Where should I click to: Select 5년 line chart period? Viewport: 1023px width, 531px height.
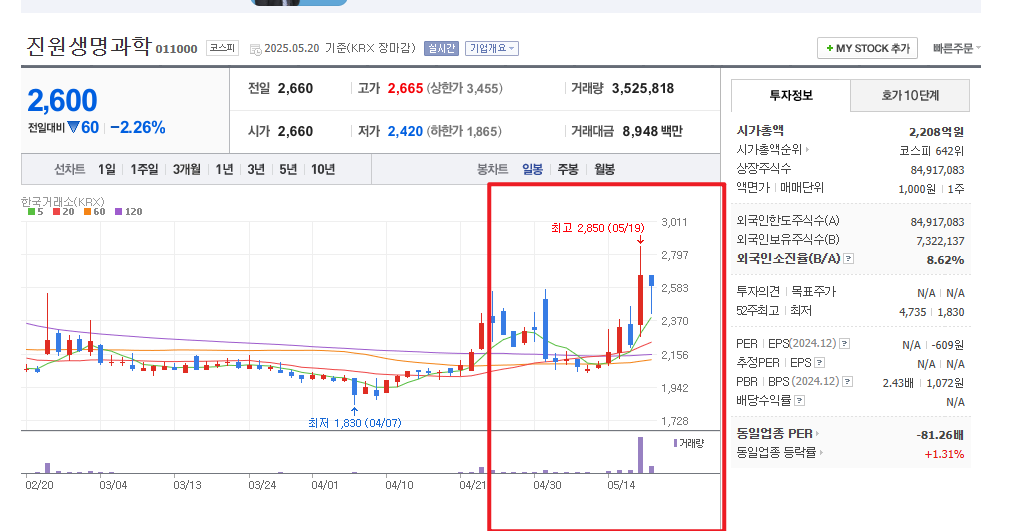[288, 170]
